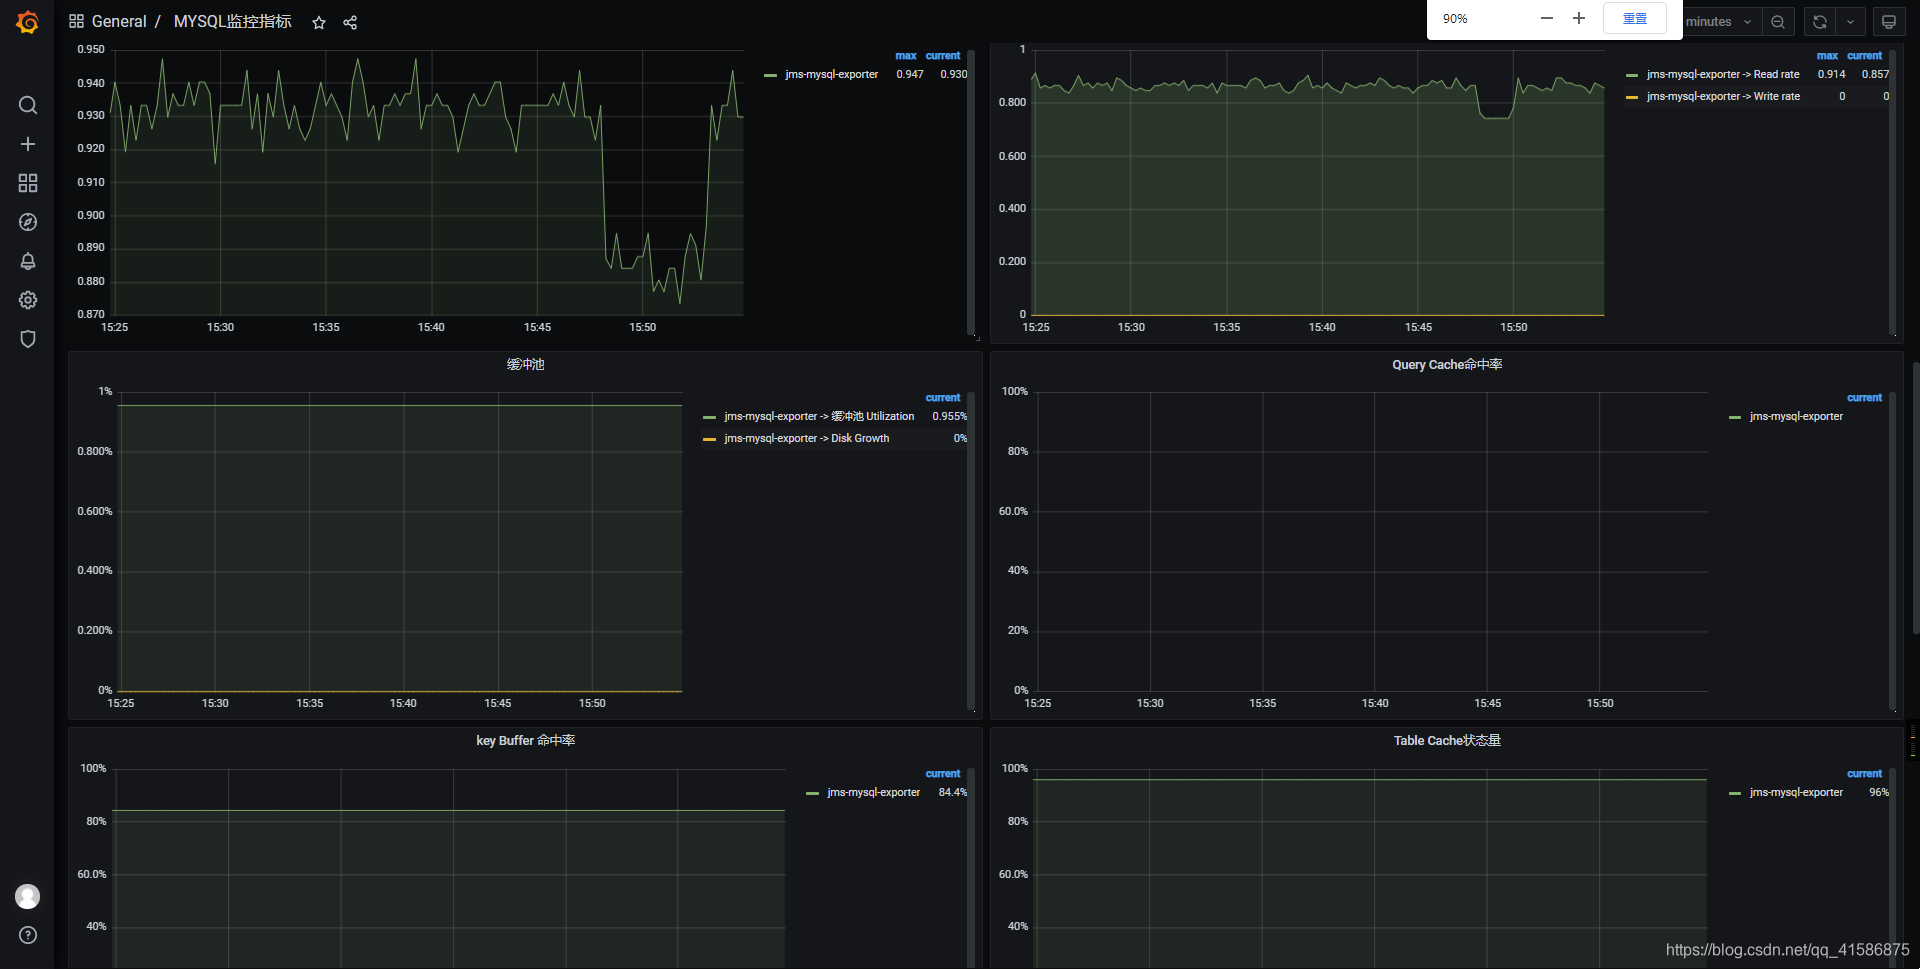The height and width of the screenshot is (969, 1920).
Task: Sort Table Cache legend by current column
Action: (1864, 774)
